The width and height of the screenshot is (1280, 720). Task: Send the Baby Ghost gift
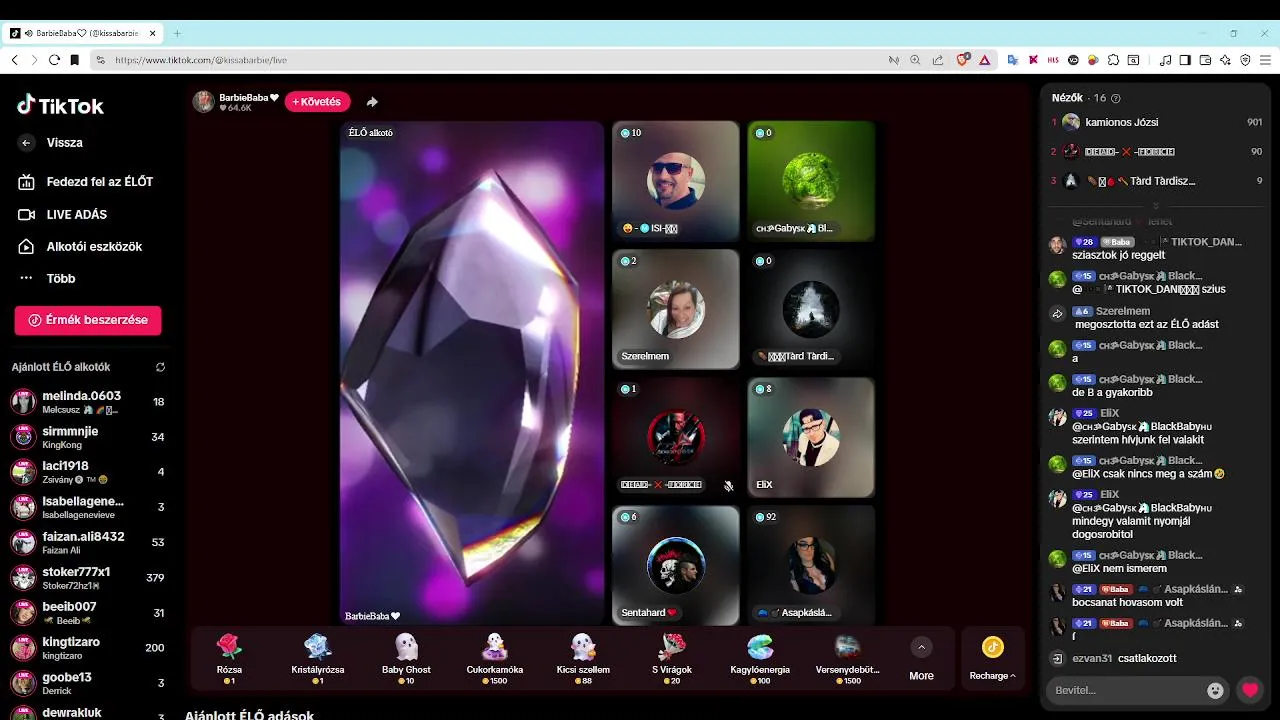coord(406,657)
